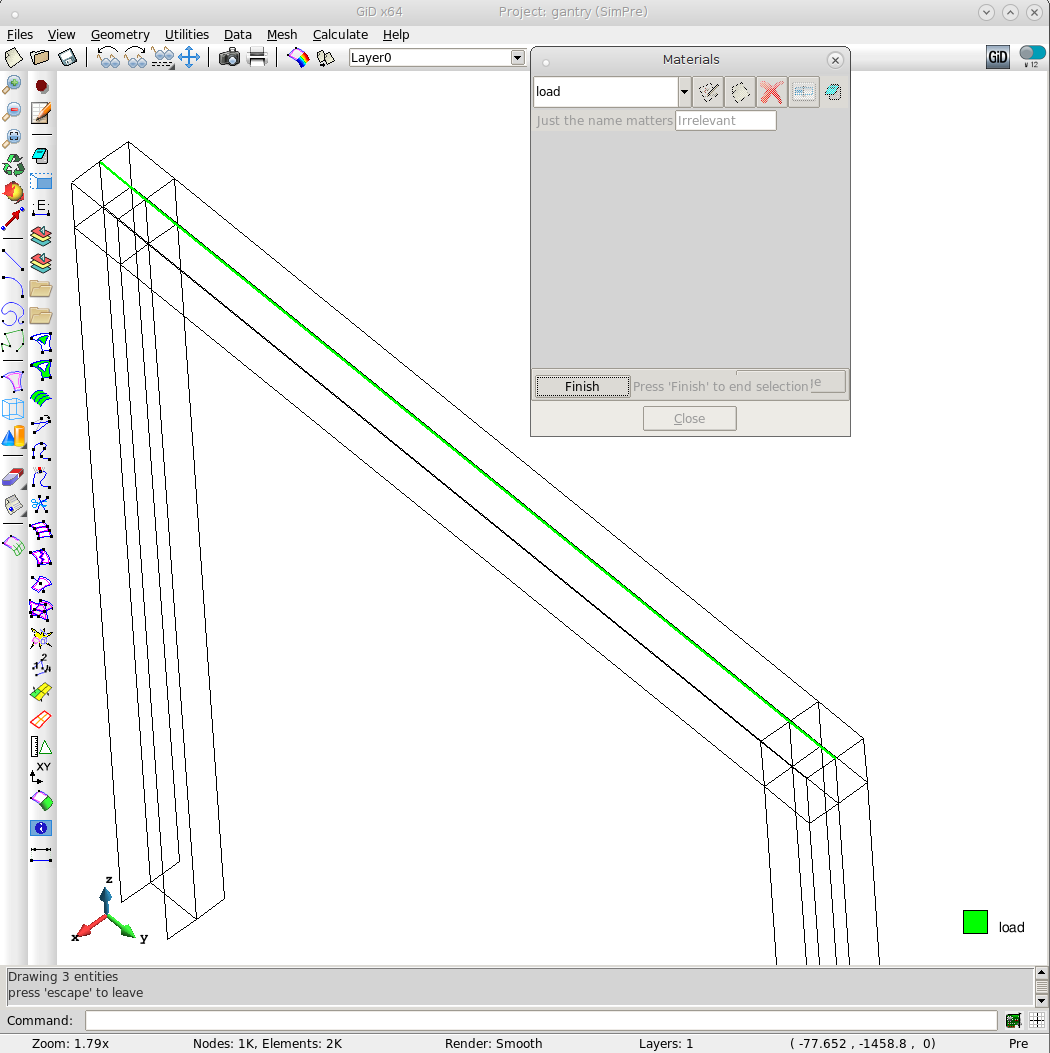The image size is (1050, 1053).
Task: Open the Geometry menu
Action: [x=120, y=35]
